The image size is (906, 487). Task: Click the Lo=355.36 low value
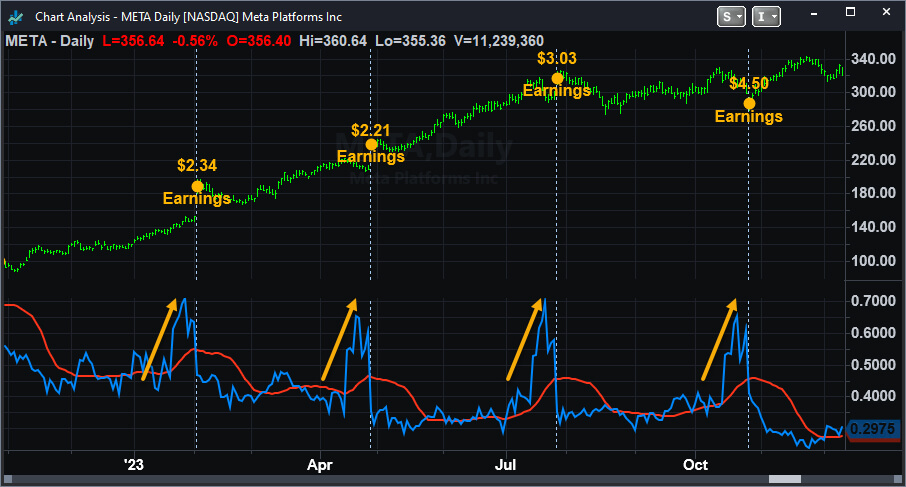[410, 41]
